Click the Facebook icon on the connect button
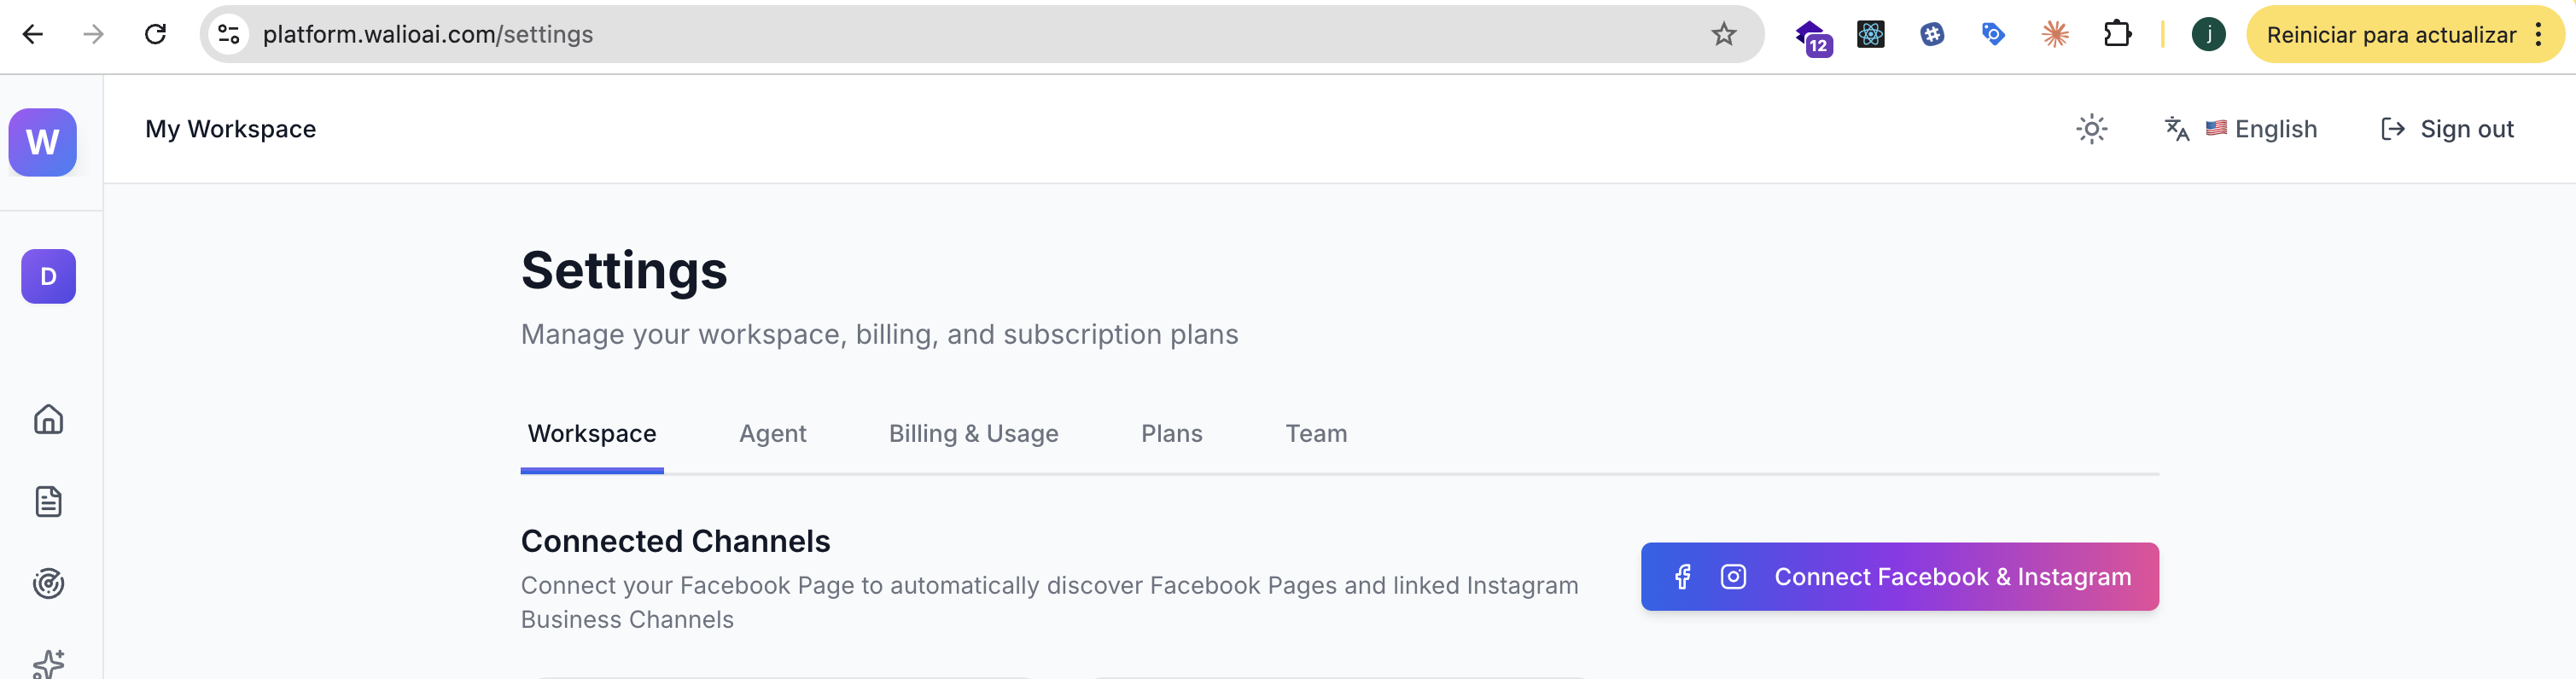 [x=1683, y=577]
